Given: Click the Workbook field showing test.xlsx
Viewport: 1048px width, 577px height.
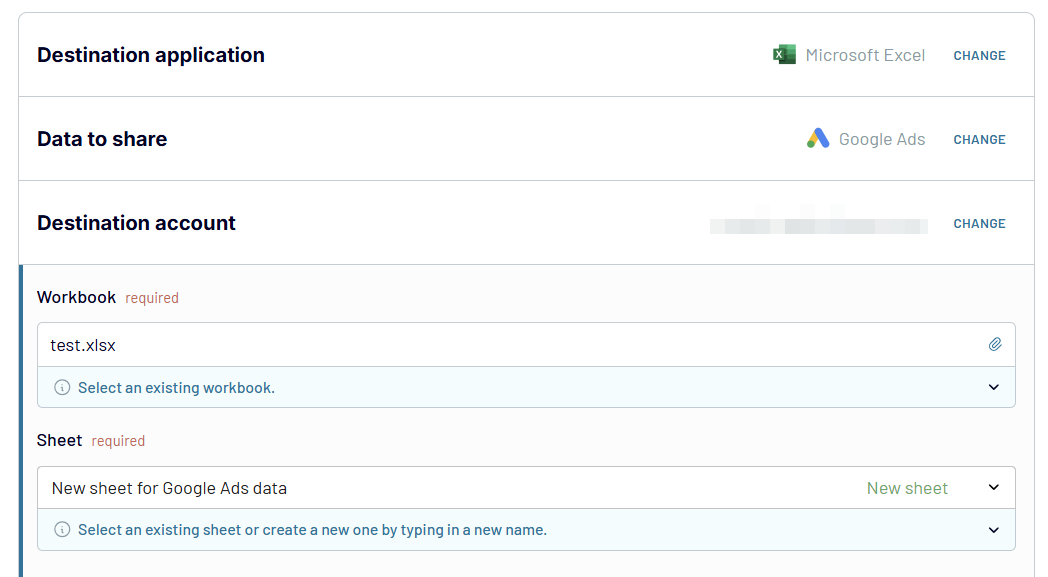Looking at the screenshot, I should click(526, 345).
